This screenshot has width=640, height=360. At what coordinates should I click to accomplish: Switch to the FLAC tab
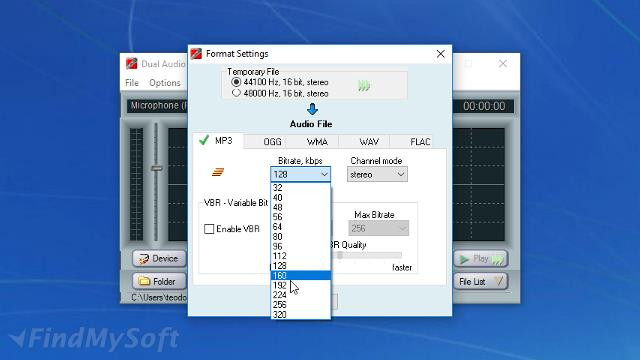(420, 142)
